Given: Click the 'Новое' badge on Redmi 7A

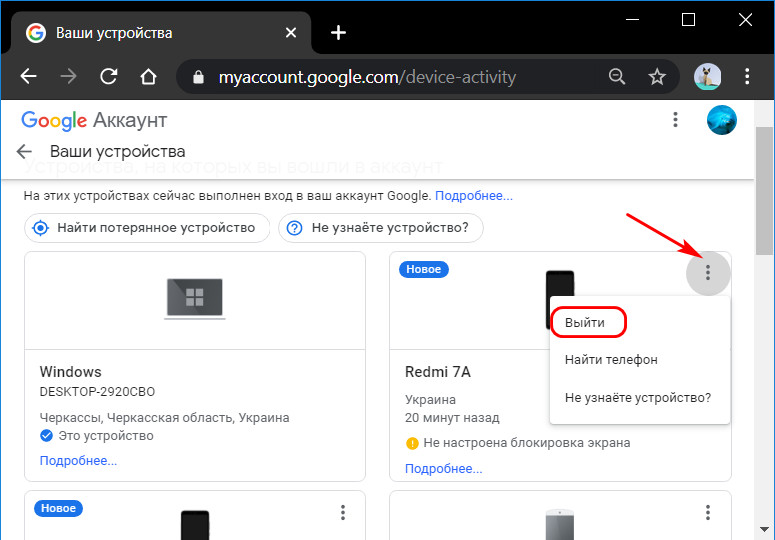Looking at the screenshot, I should pos(424,269).
